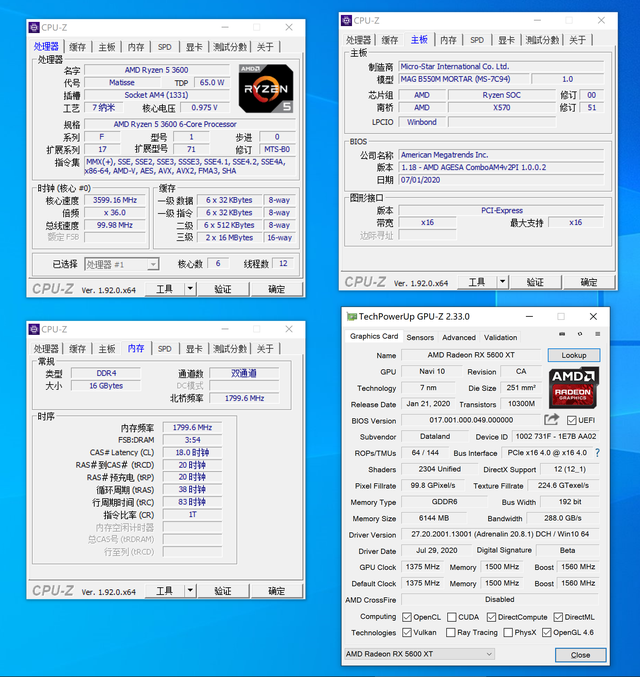Open the GPU-Z Advanced tab
The width and height of the screenshot is (640, 677).
click(x=459, y=337)
